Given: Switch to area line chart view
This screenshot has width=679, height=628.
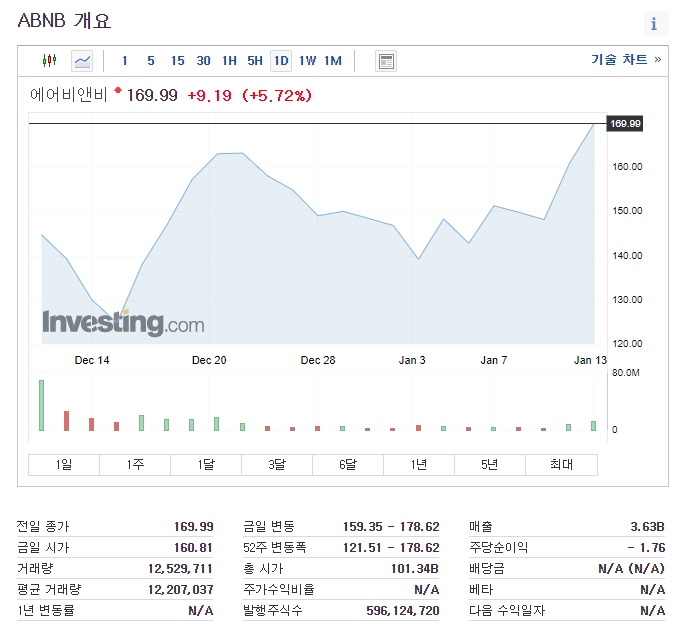Looking at the screenshot, I should tap(82, 61).
